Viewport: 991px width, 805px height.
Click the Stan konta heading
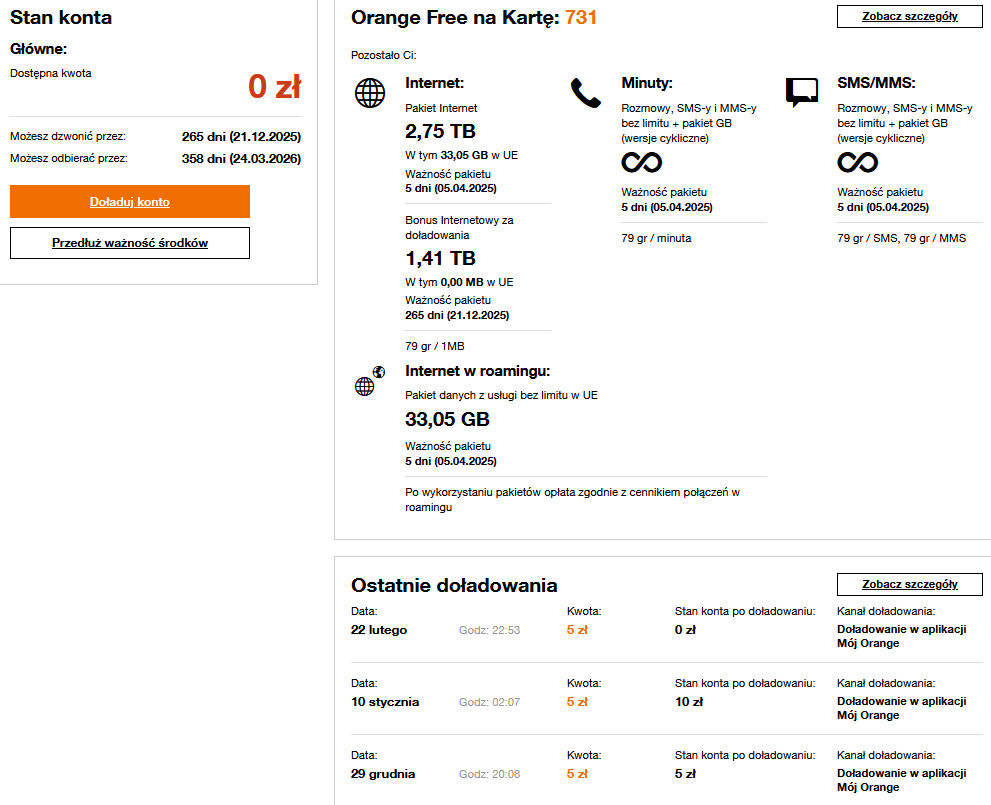pos(61,18)
